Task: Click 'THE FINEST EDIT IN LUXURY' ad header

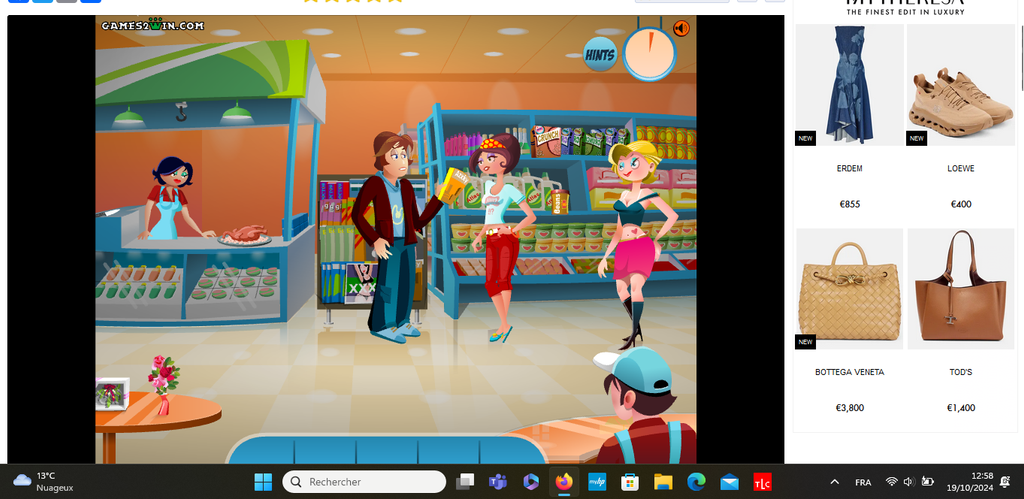Action: click(x=904, y=12)
